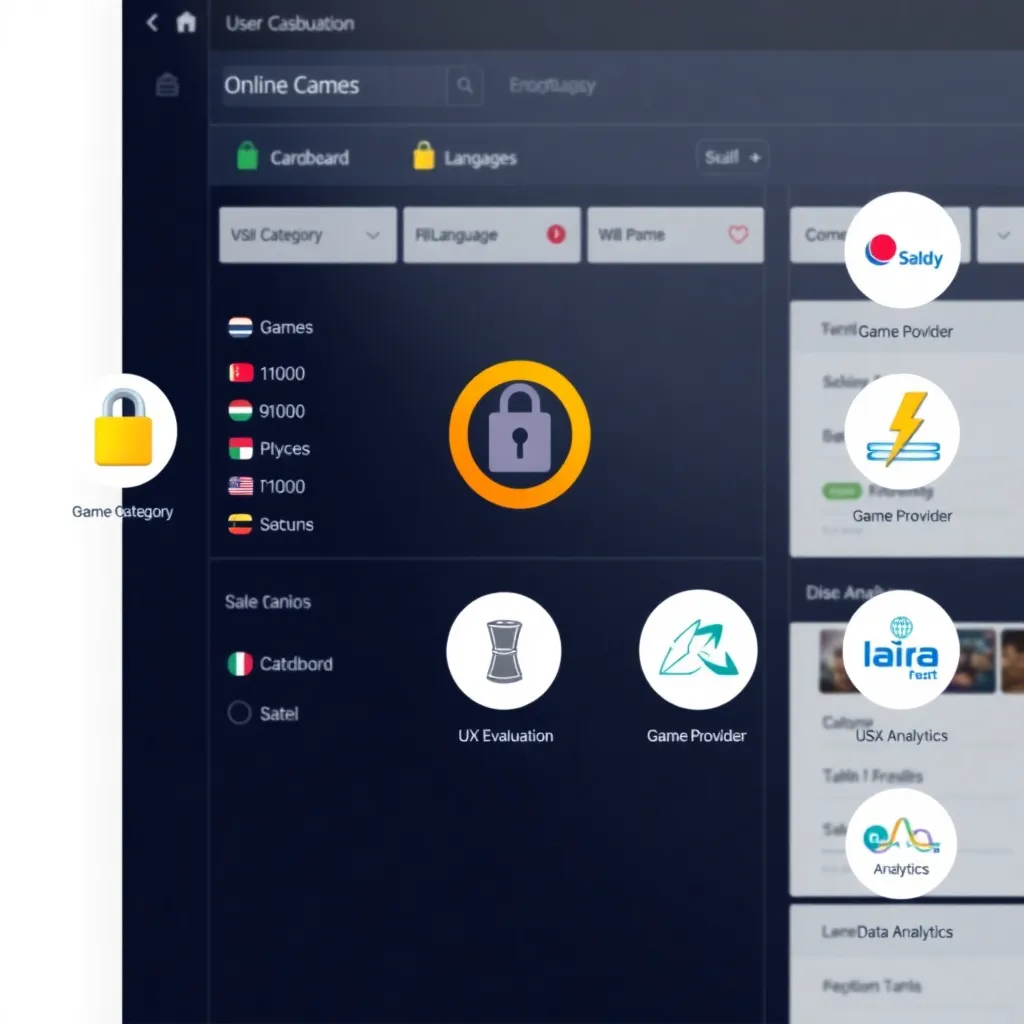1024x1024 pixels.
Task: Expand the chevron dropdown at far right
Action: [1003, 235]
